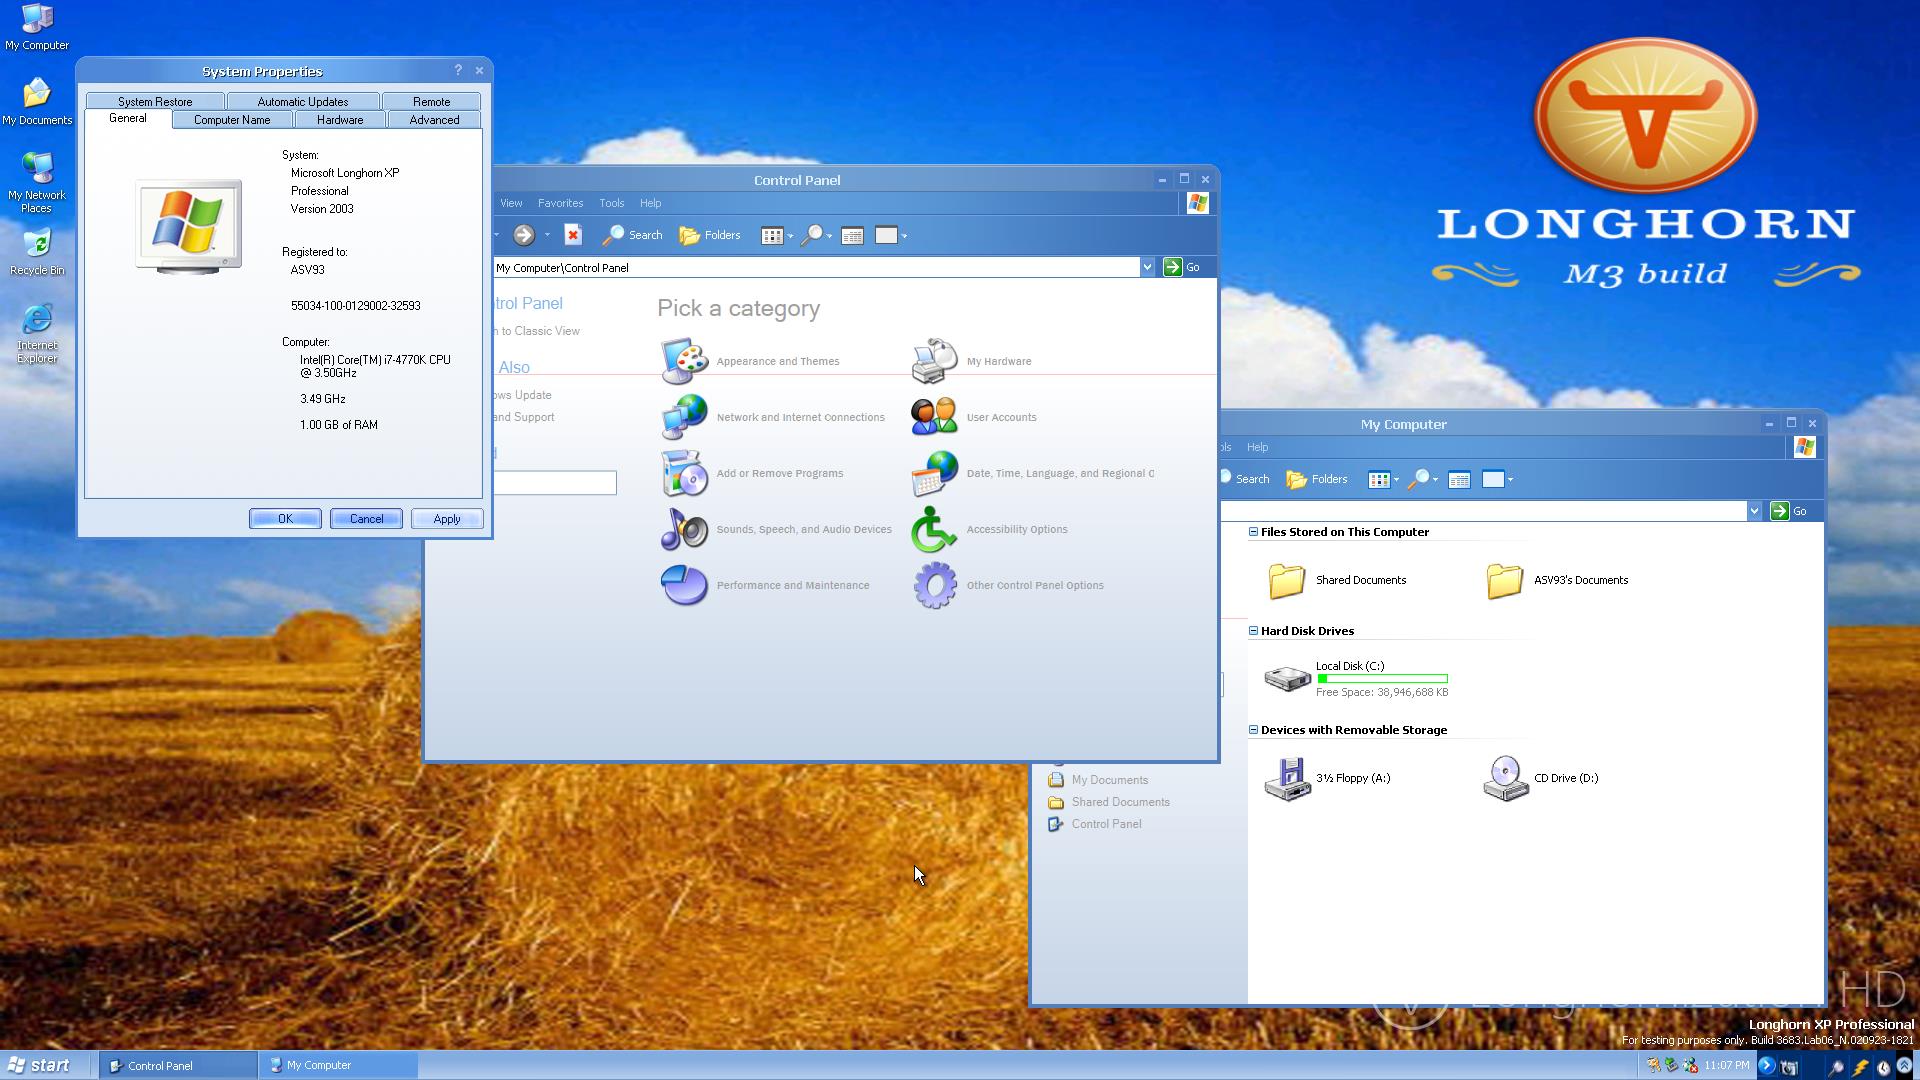Open the CD Drive (D:) icon
1920x1080 pixels.
click(x=1505, y=778)
